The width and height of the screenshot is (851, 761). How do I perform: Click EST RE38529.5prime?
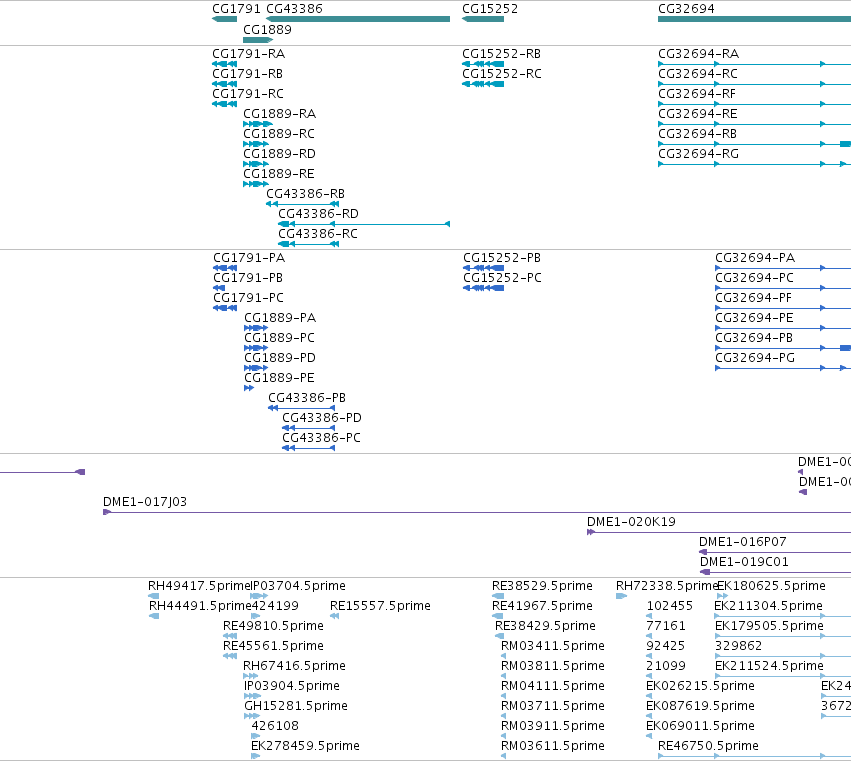point(542,586)
